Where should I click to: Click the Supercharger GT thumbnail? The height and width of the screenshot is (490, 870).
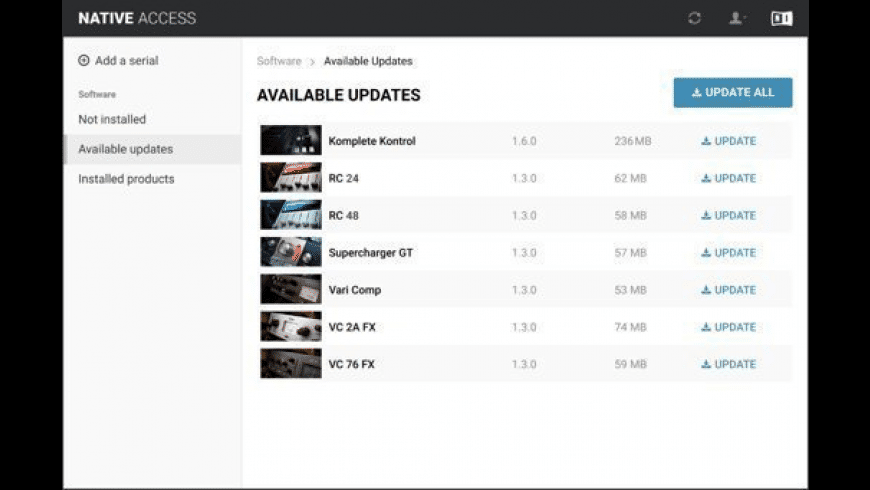click(x=291, y=252)
